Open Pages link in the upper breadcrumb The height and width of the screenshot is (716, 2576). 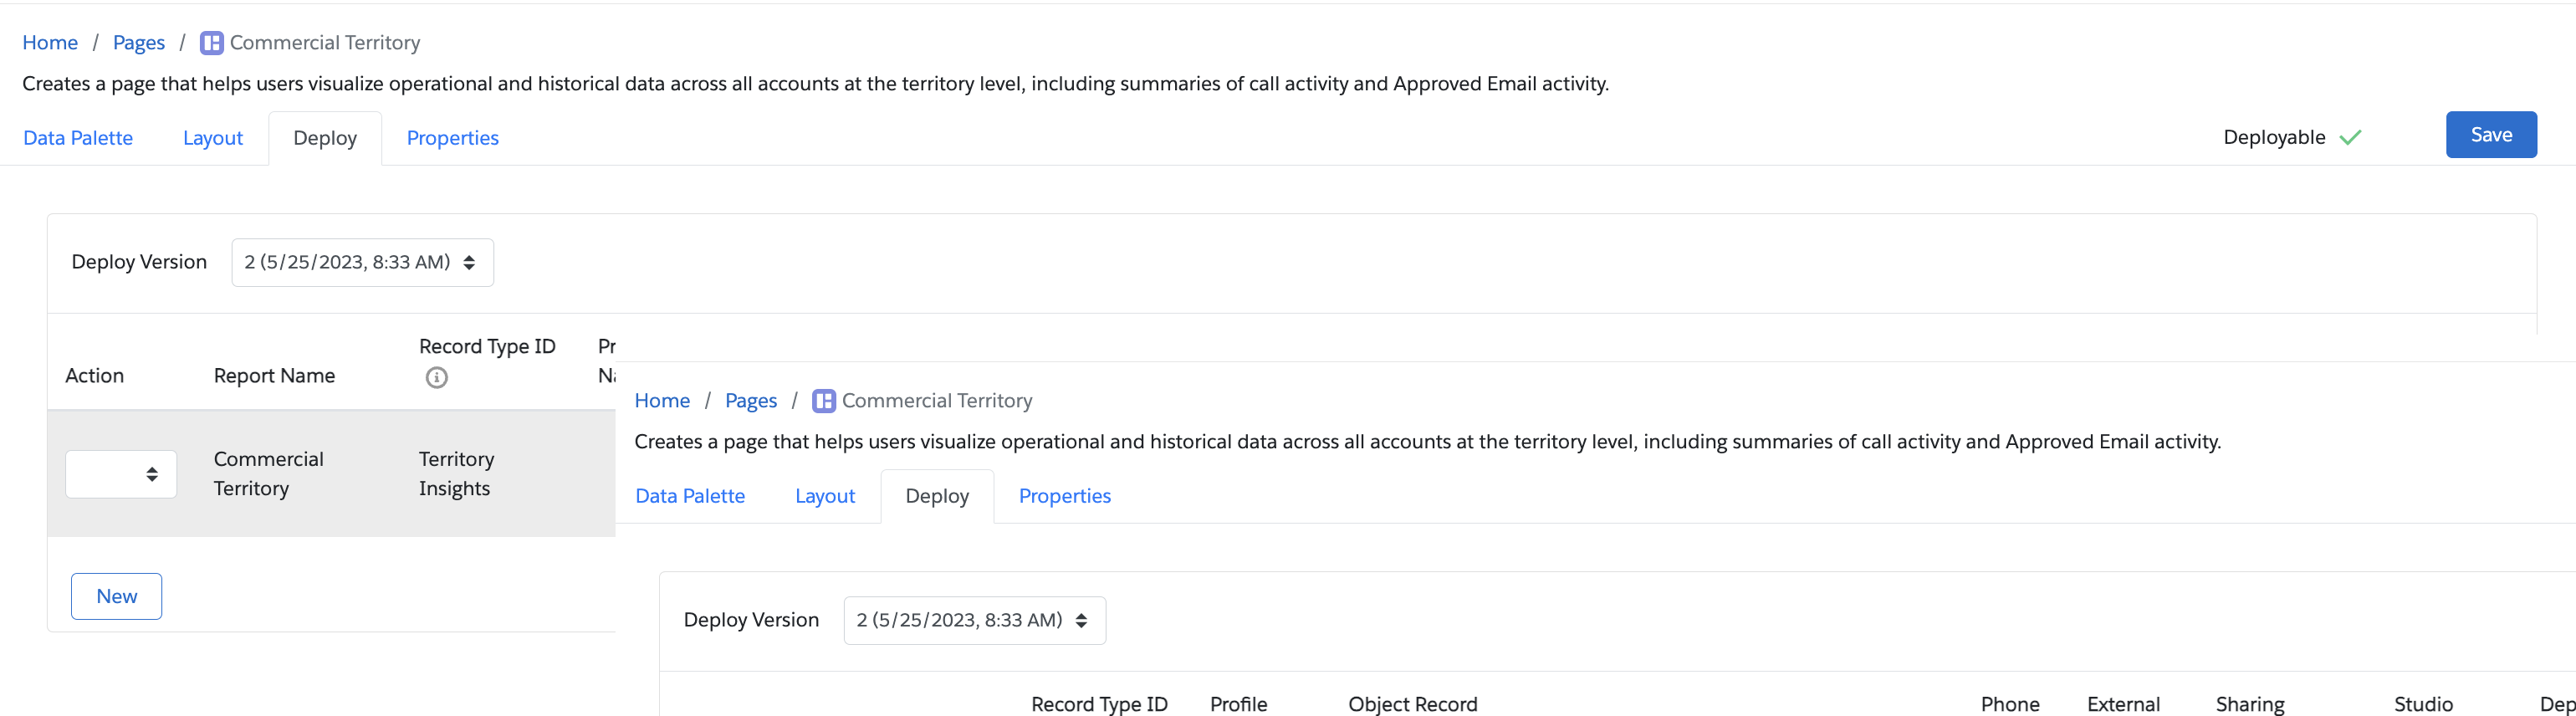[x=139, y=43]
